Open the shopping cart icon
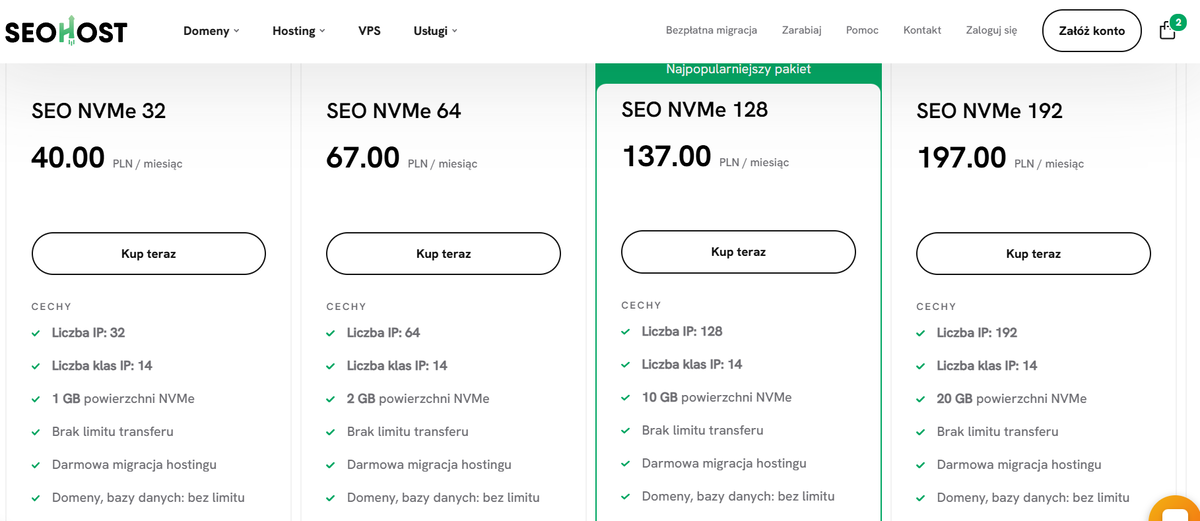Viewport: 1200px width, 521px height. 1167,31
